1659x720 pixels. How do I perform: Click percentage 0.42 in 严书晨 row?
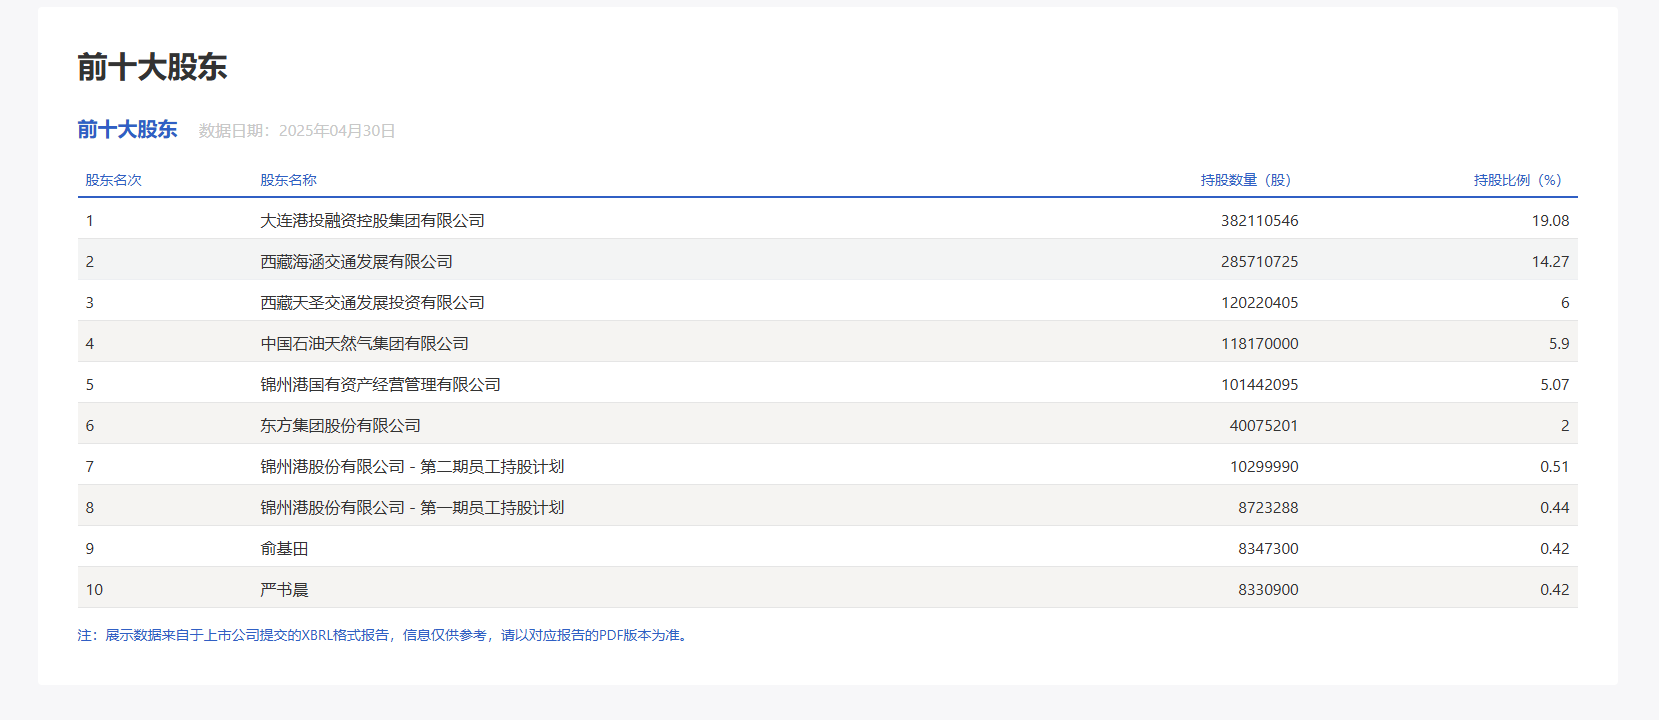point(1555,589)
